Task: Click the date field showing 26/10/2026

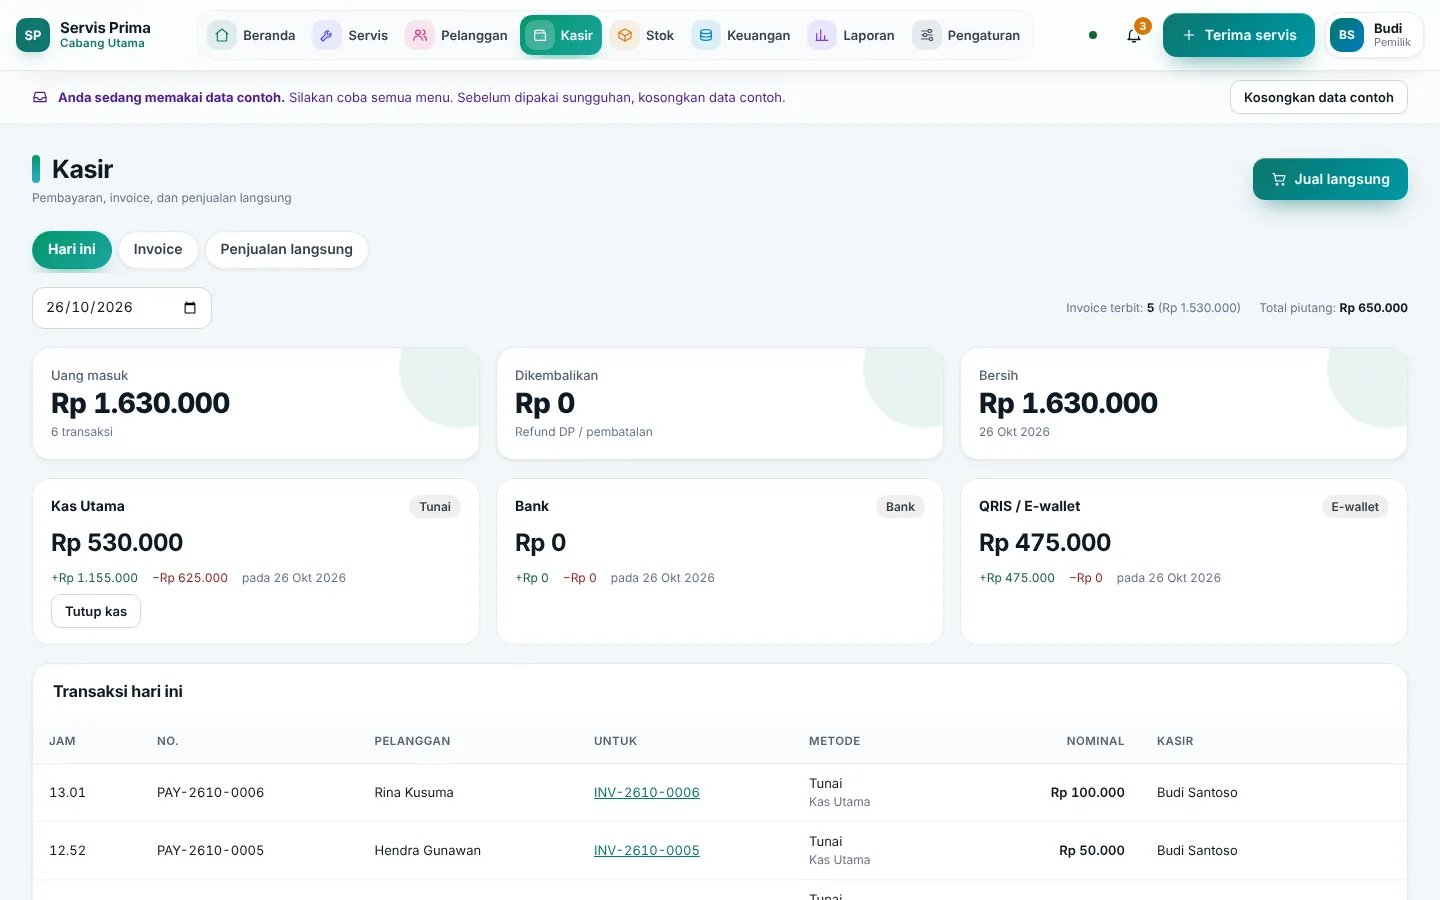Action: click(x=122, y=308)
